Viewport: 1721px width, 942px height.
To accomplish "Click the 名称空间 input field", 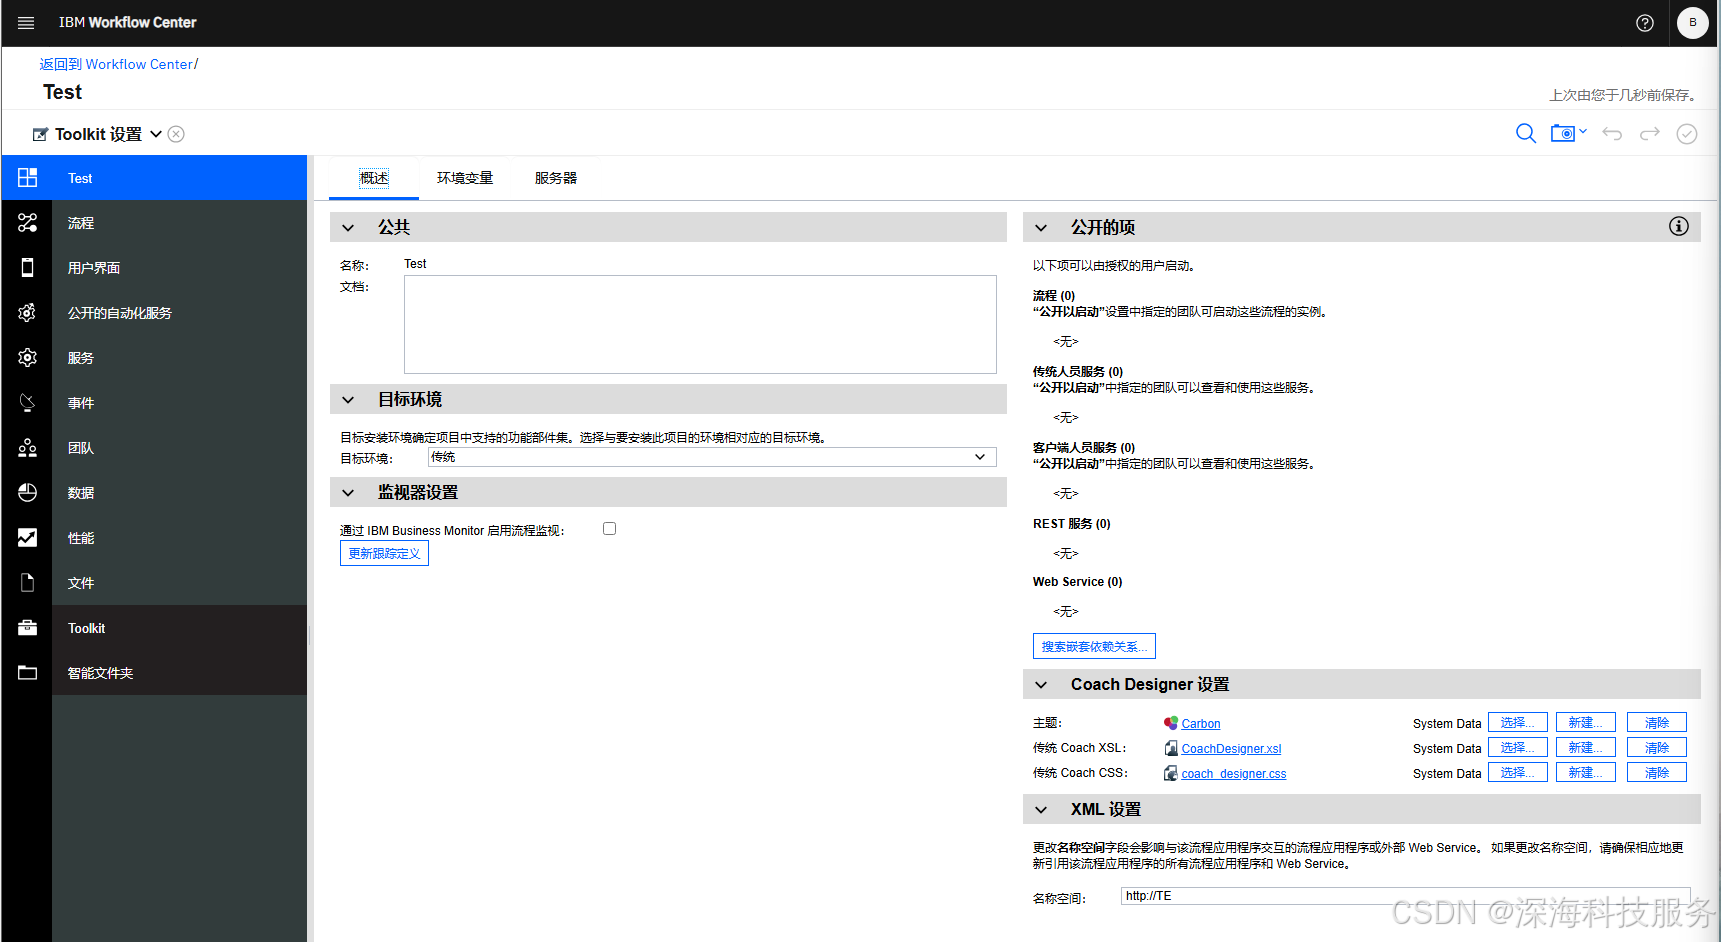I will point(1406,896).
